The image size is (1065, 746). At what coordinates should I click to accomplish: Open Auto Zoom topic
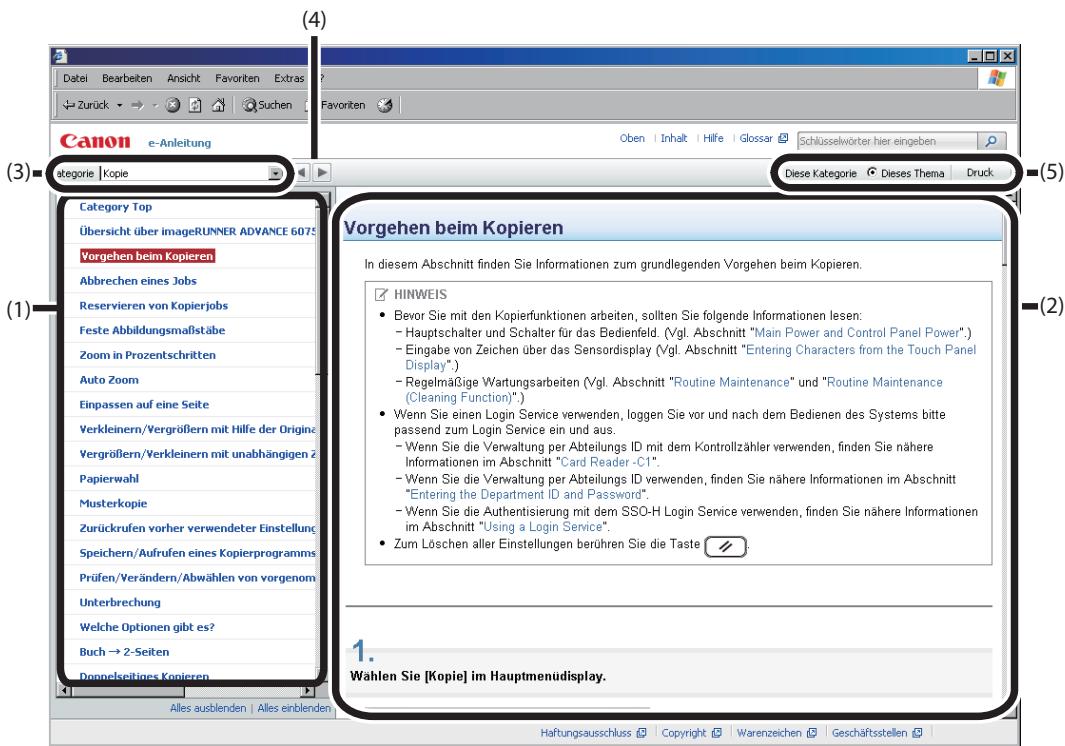tap(109, 380)
